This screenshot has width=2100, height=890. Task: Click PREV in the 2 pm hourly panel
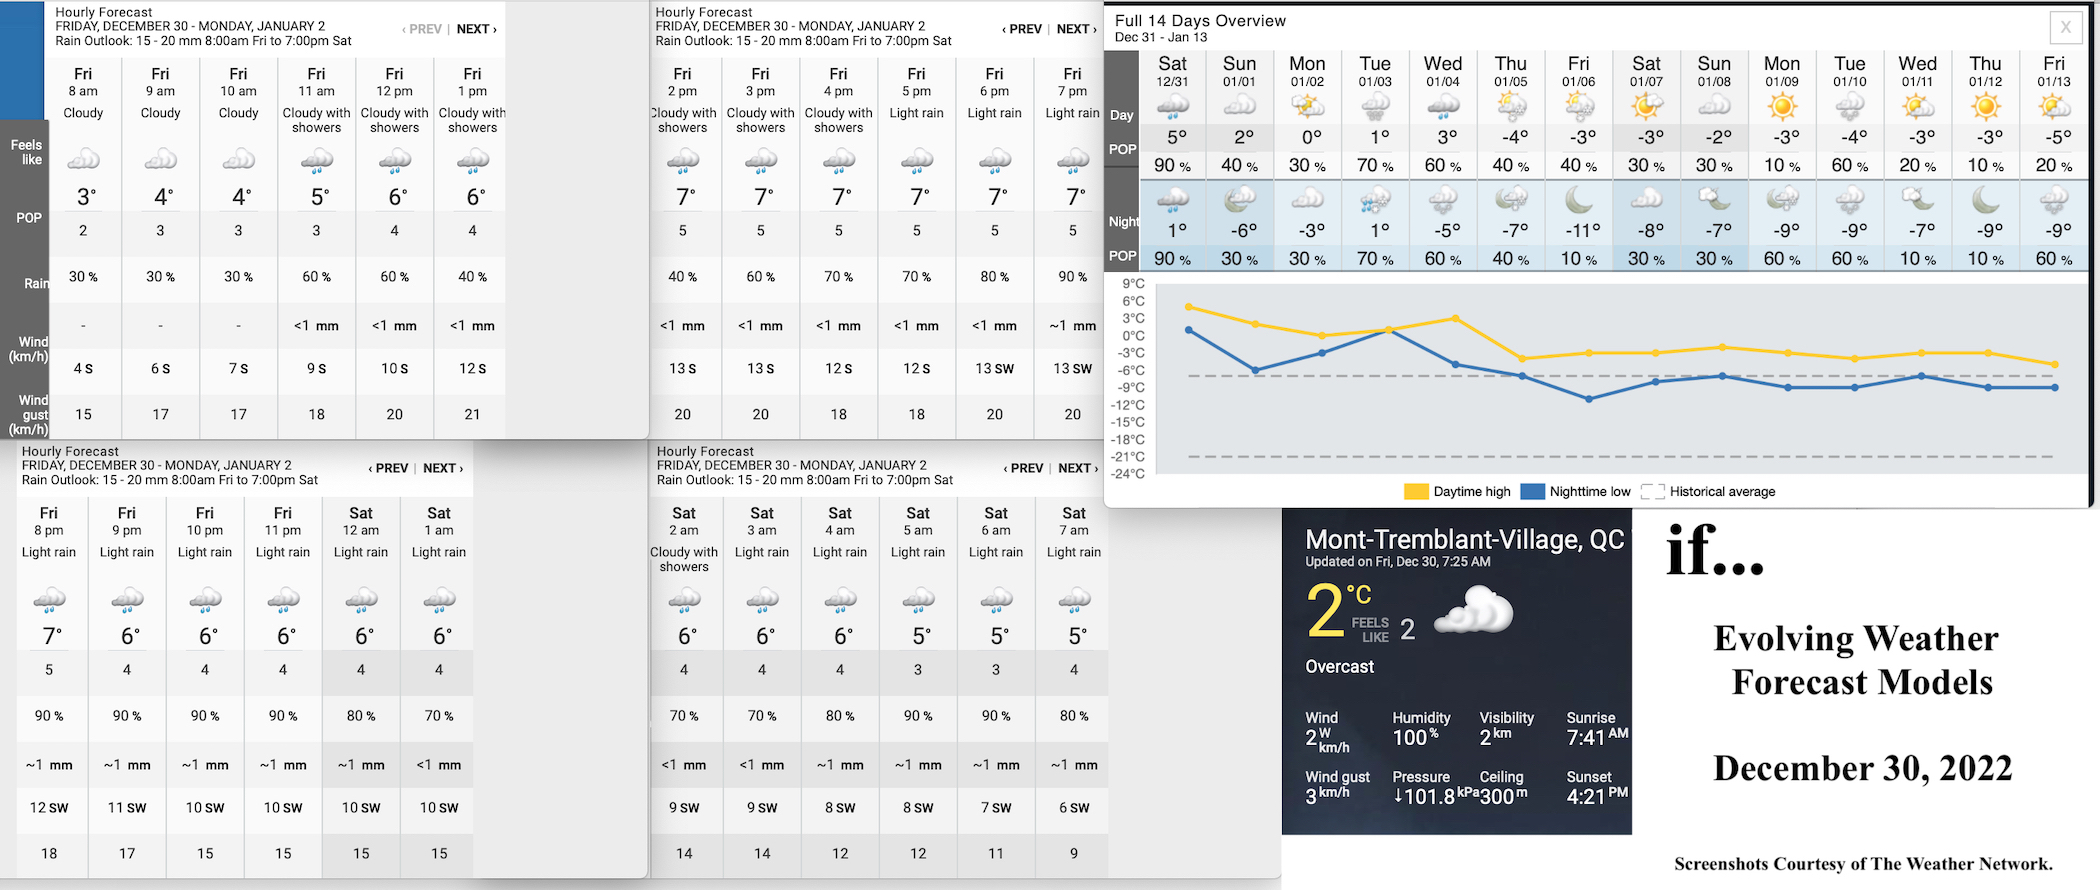coord(1022,29)
